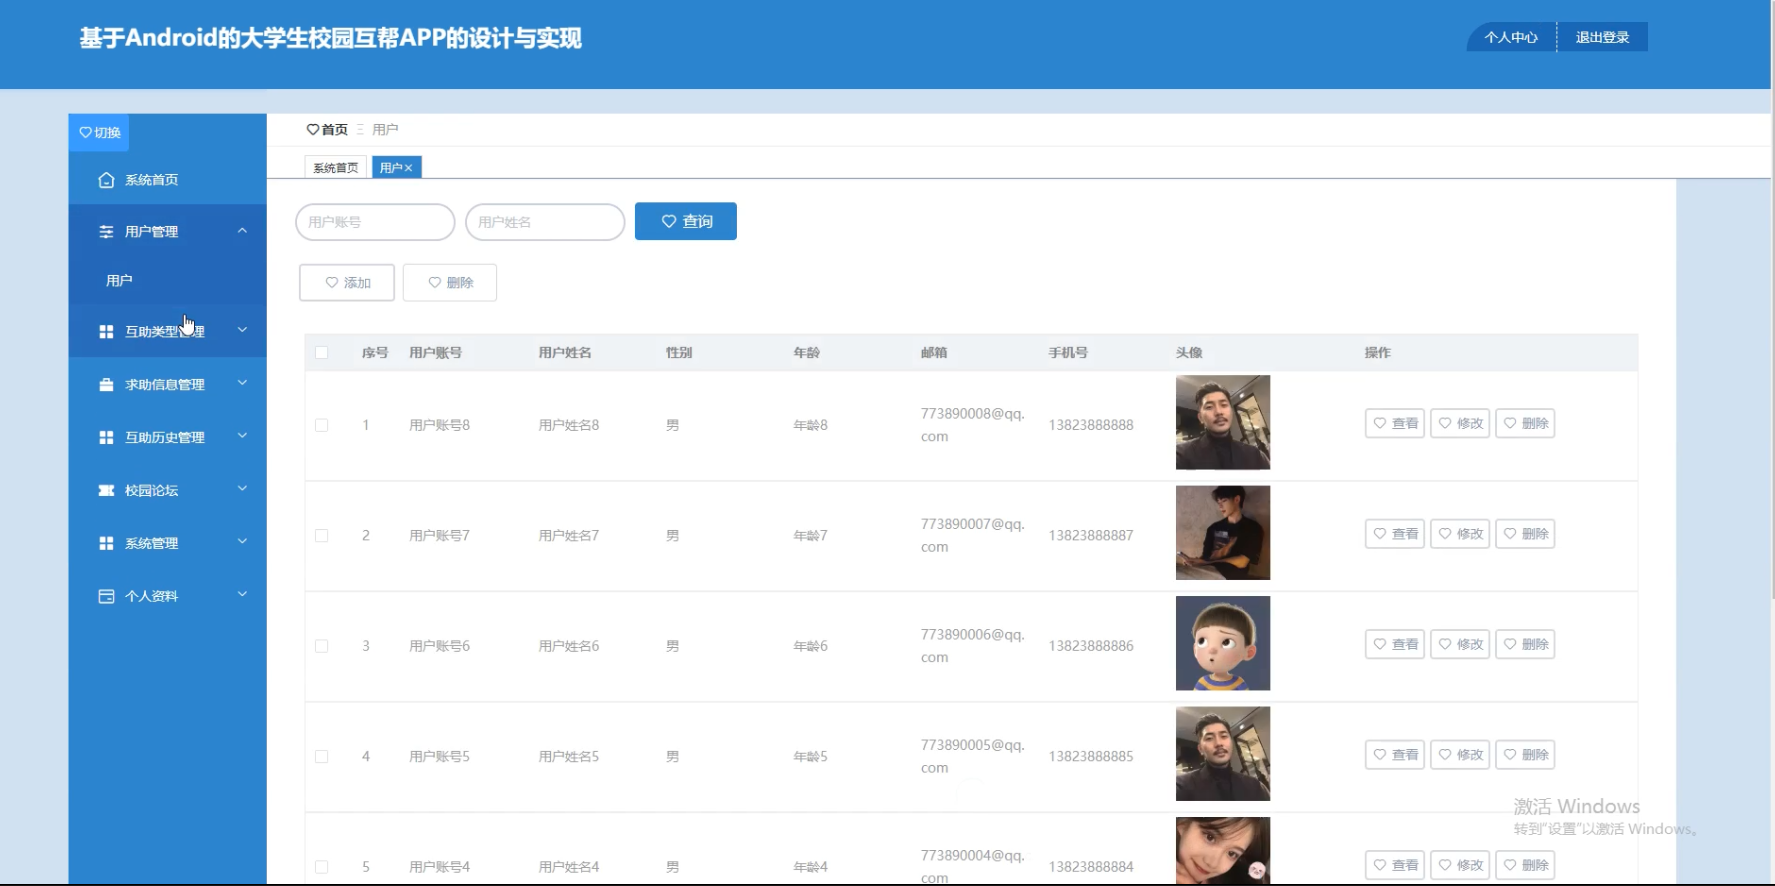Click the card icon beside 个人资料
This screenshot has width=1775, height=886.
pos(106,596)
